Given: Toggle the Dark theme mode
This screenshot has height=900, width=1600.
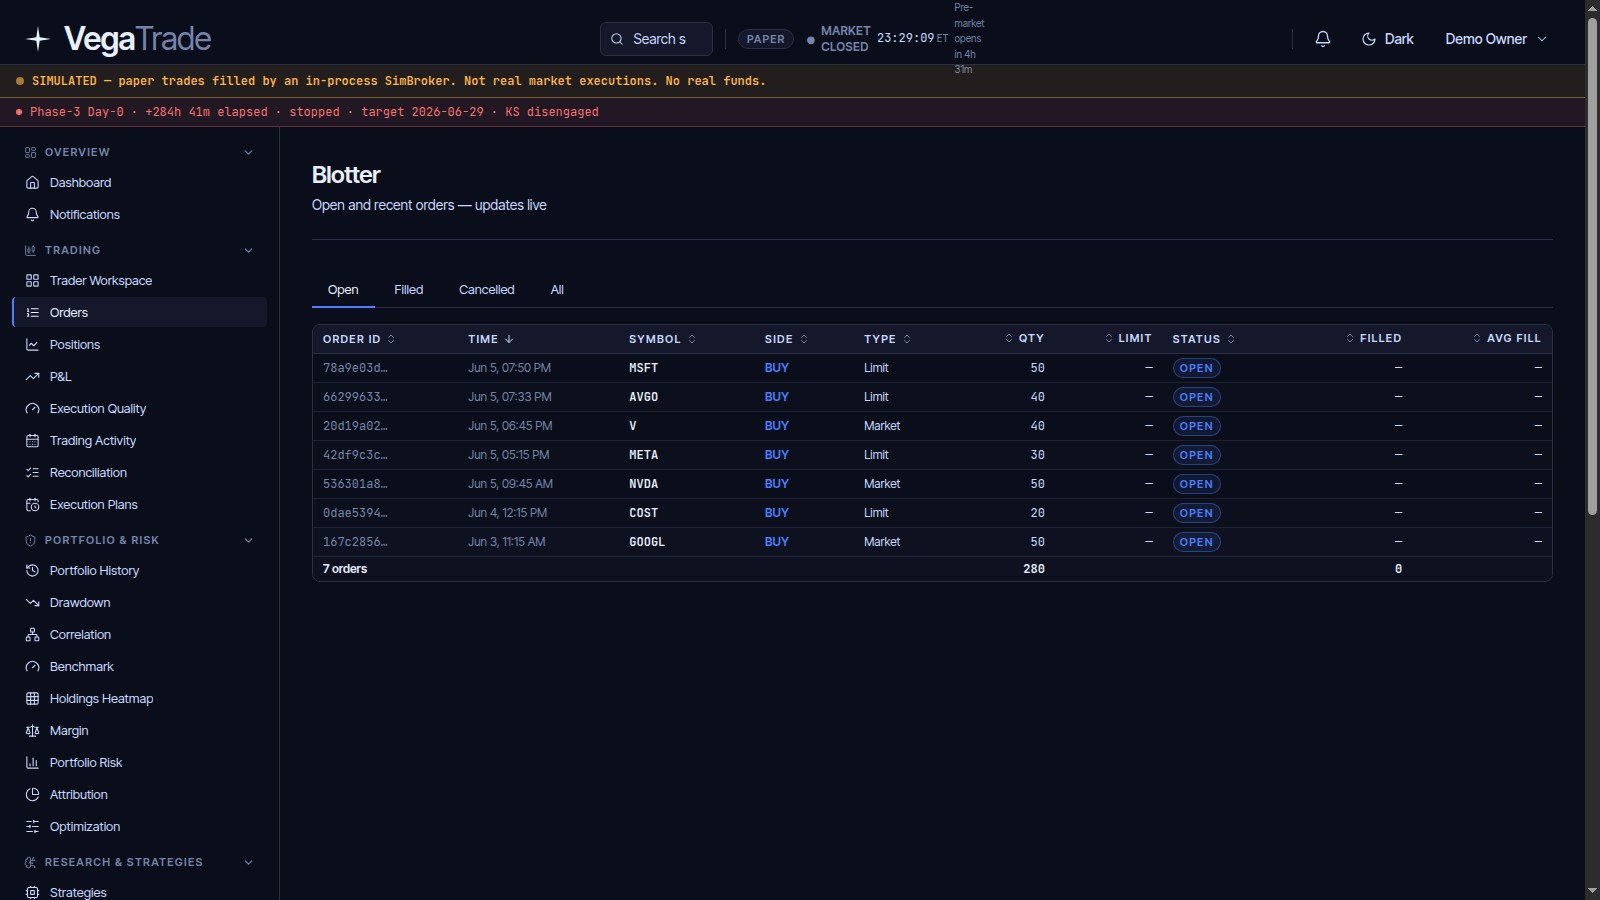Looking at the screenshot, I should pos(1387,39).
